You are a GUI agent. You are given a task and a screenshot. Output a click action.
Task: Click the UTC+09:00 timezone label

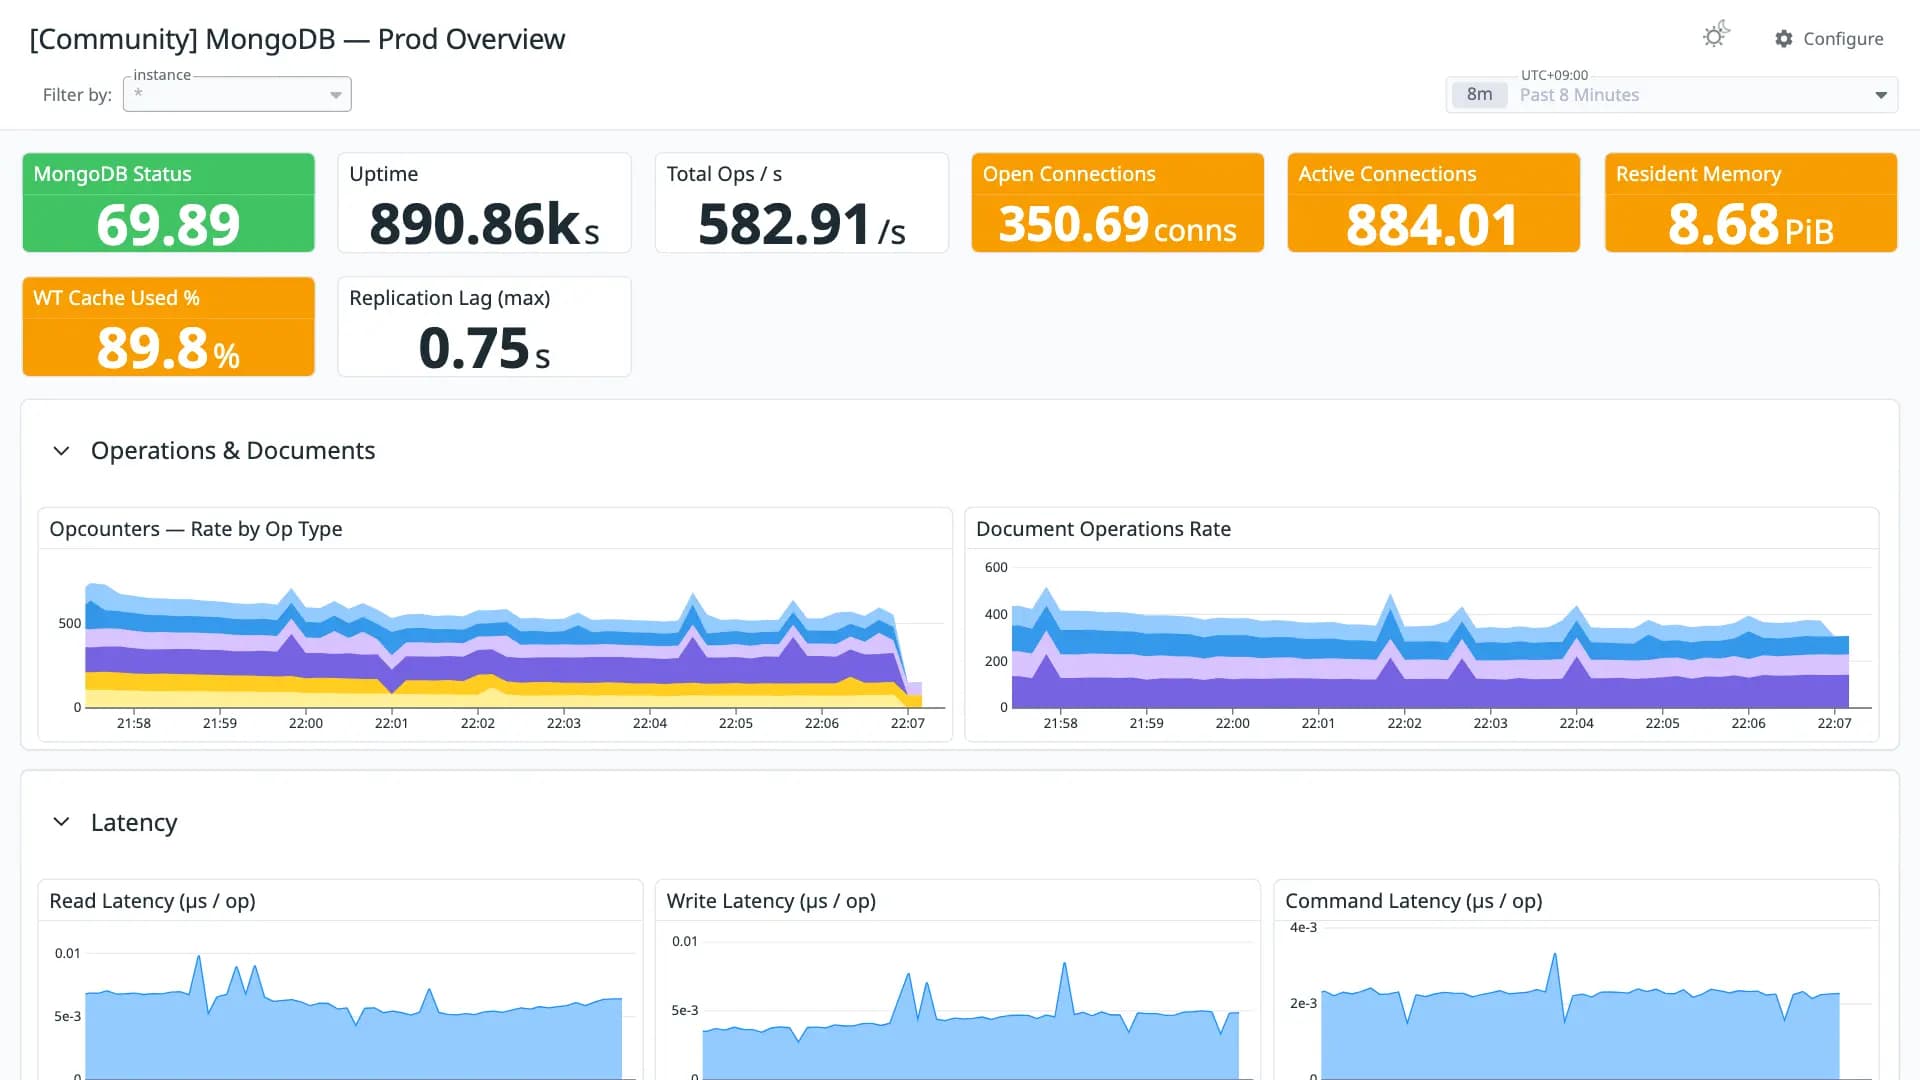(1554, 75)
